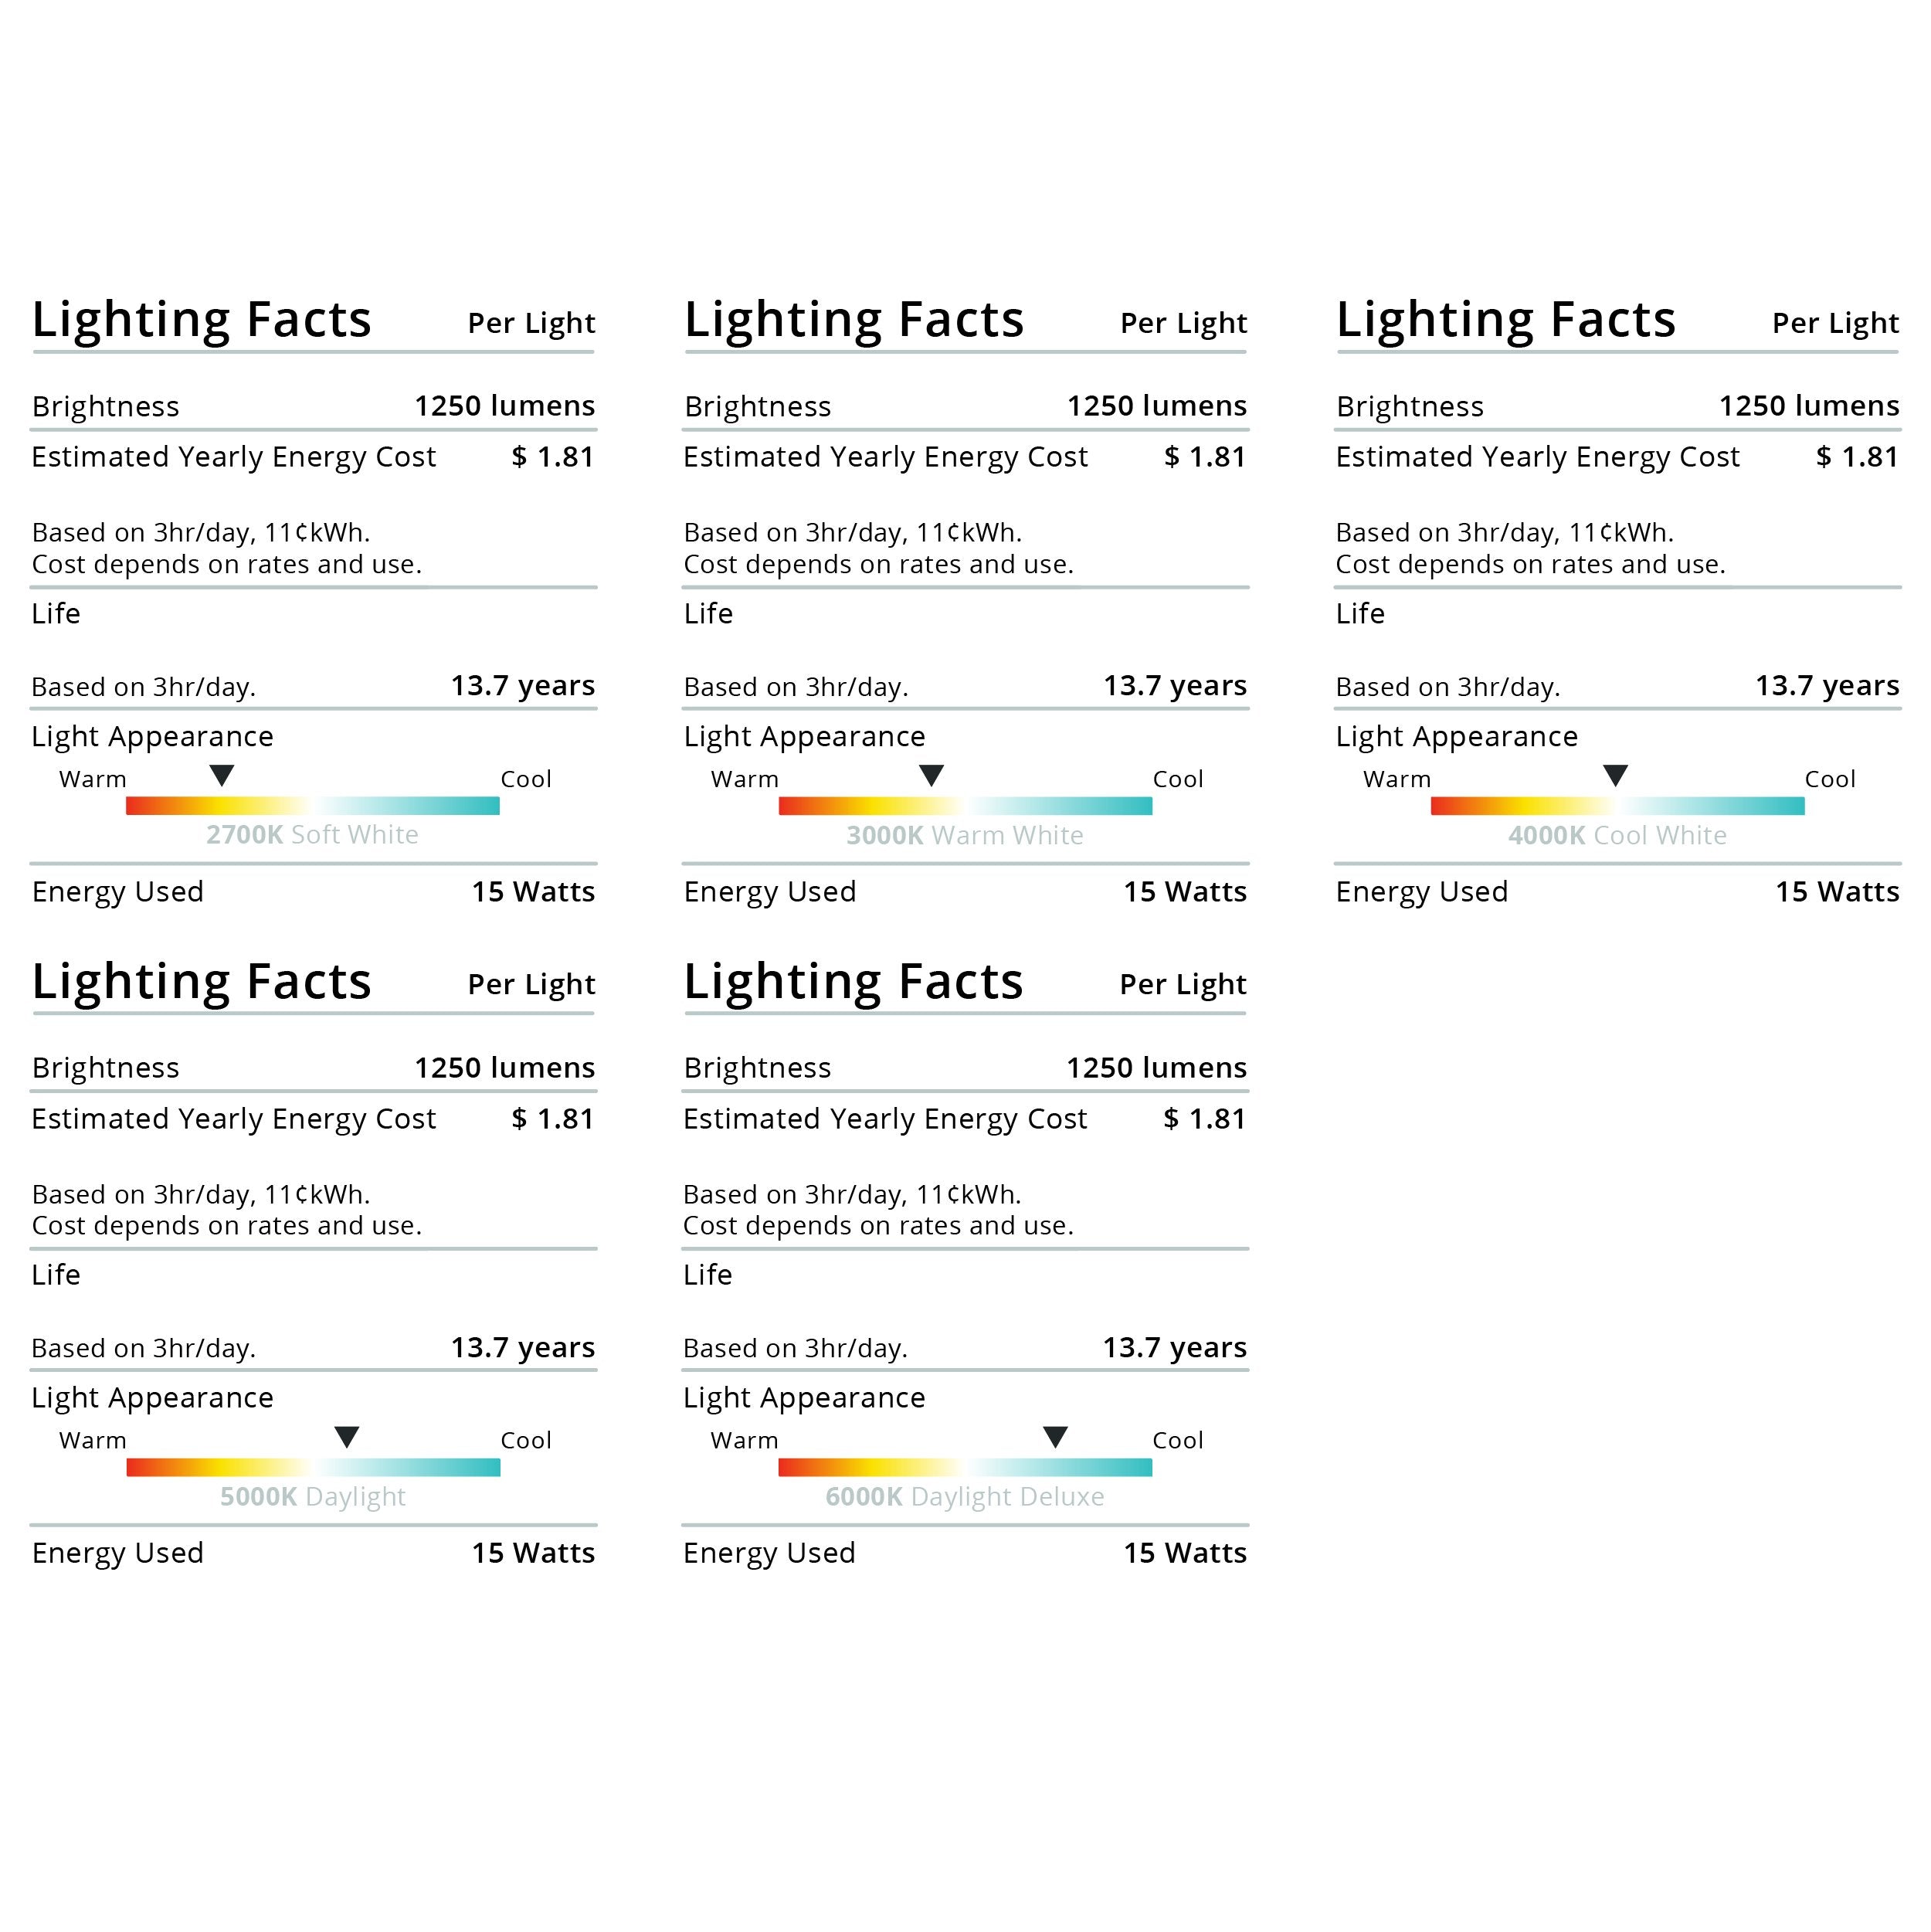This screenshot has width=1931, height=1932.
Task: Click the Cool label beside the 6000K scale
Action: tap(1178, 1441)
